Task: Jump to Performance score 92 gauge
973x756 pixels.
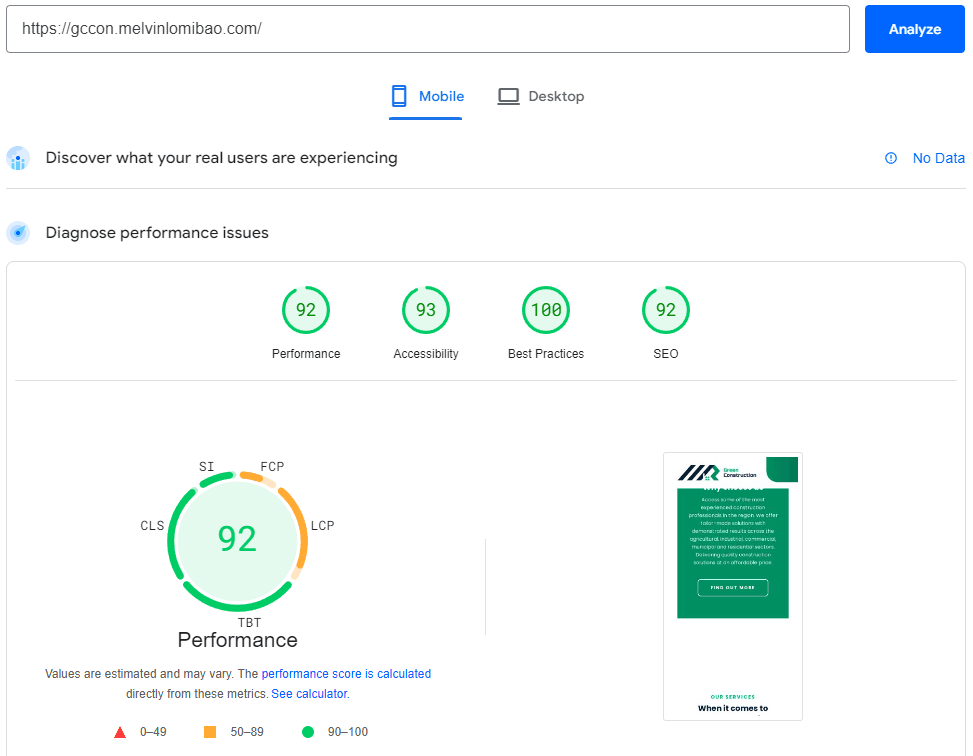Action: (x=306, y=310)
